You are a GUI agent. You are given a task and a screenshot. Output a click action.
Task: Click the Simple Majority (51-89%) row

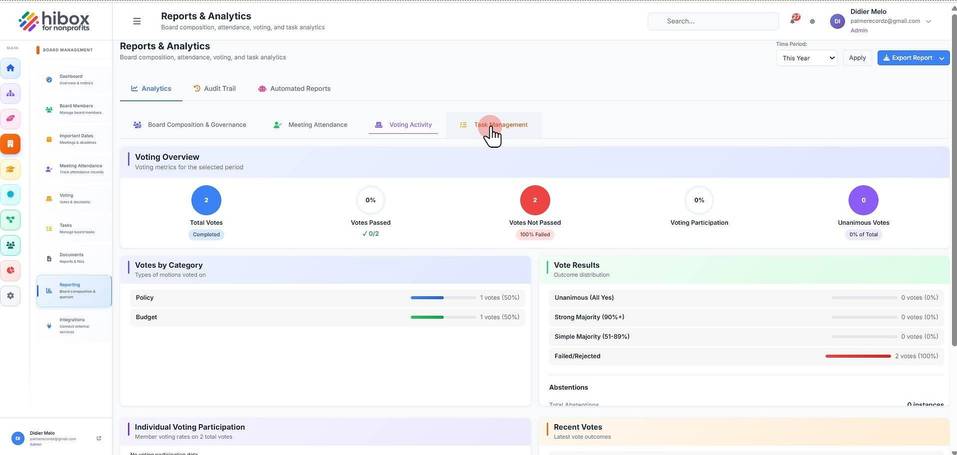(746, 337)
